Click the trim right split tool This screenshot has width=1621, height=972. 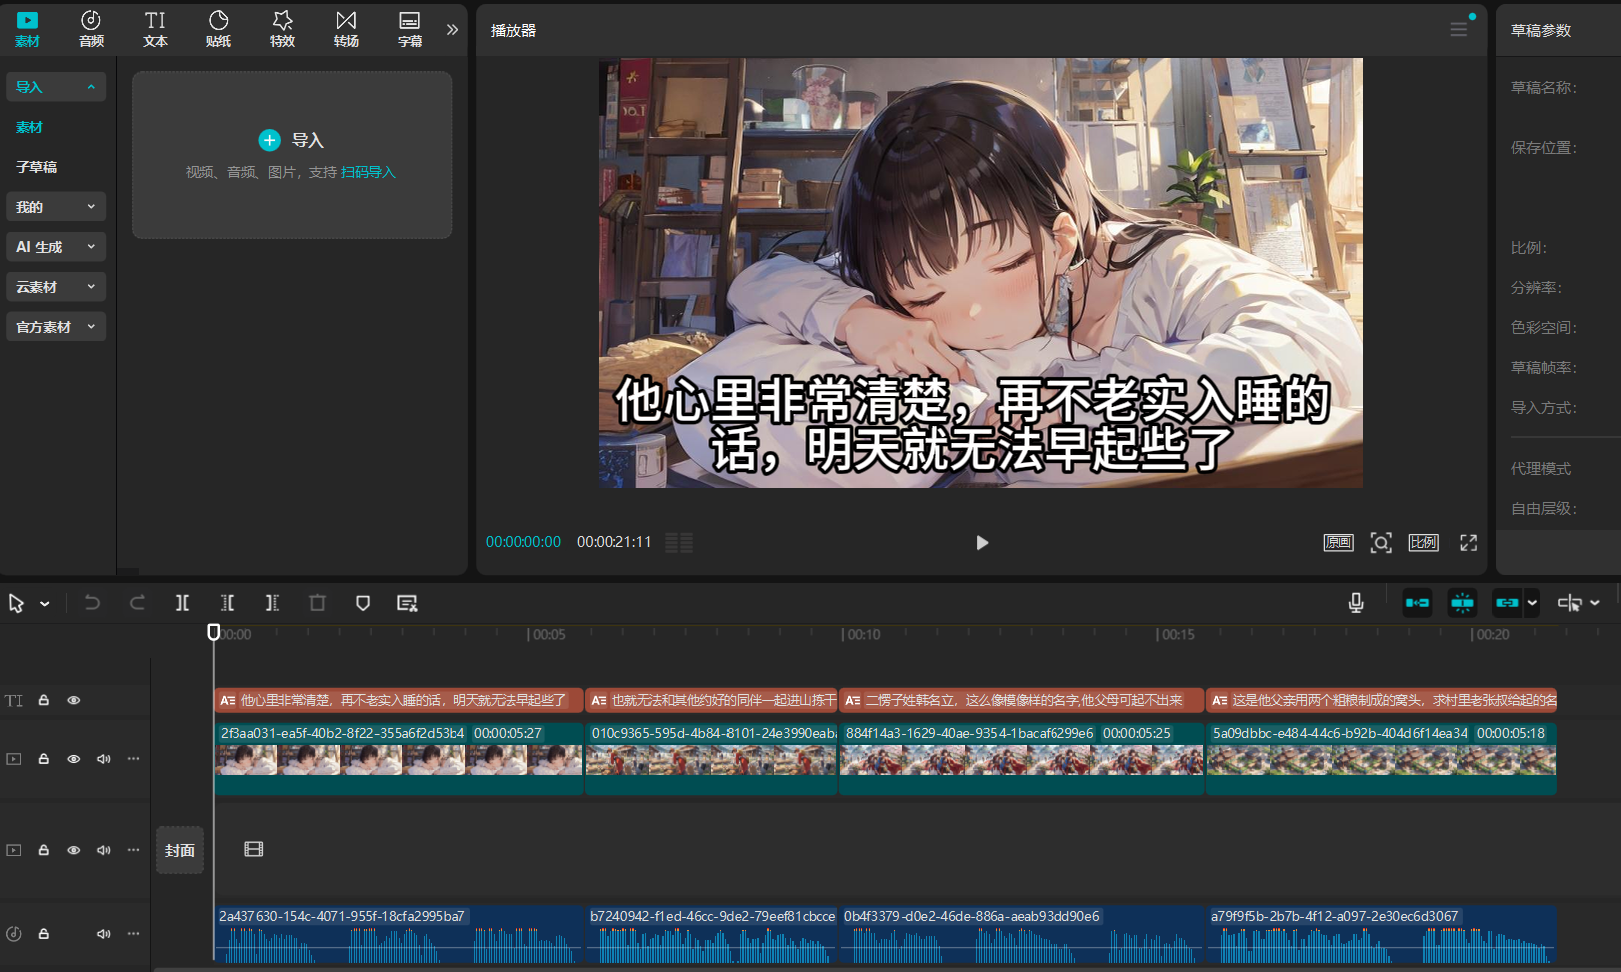[x=272, y=602]
